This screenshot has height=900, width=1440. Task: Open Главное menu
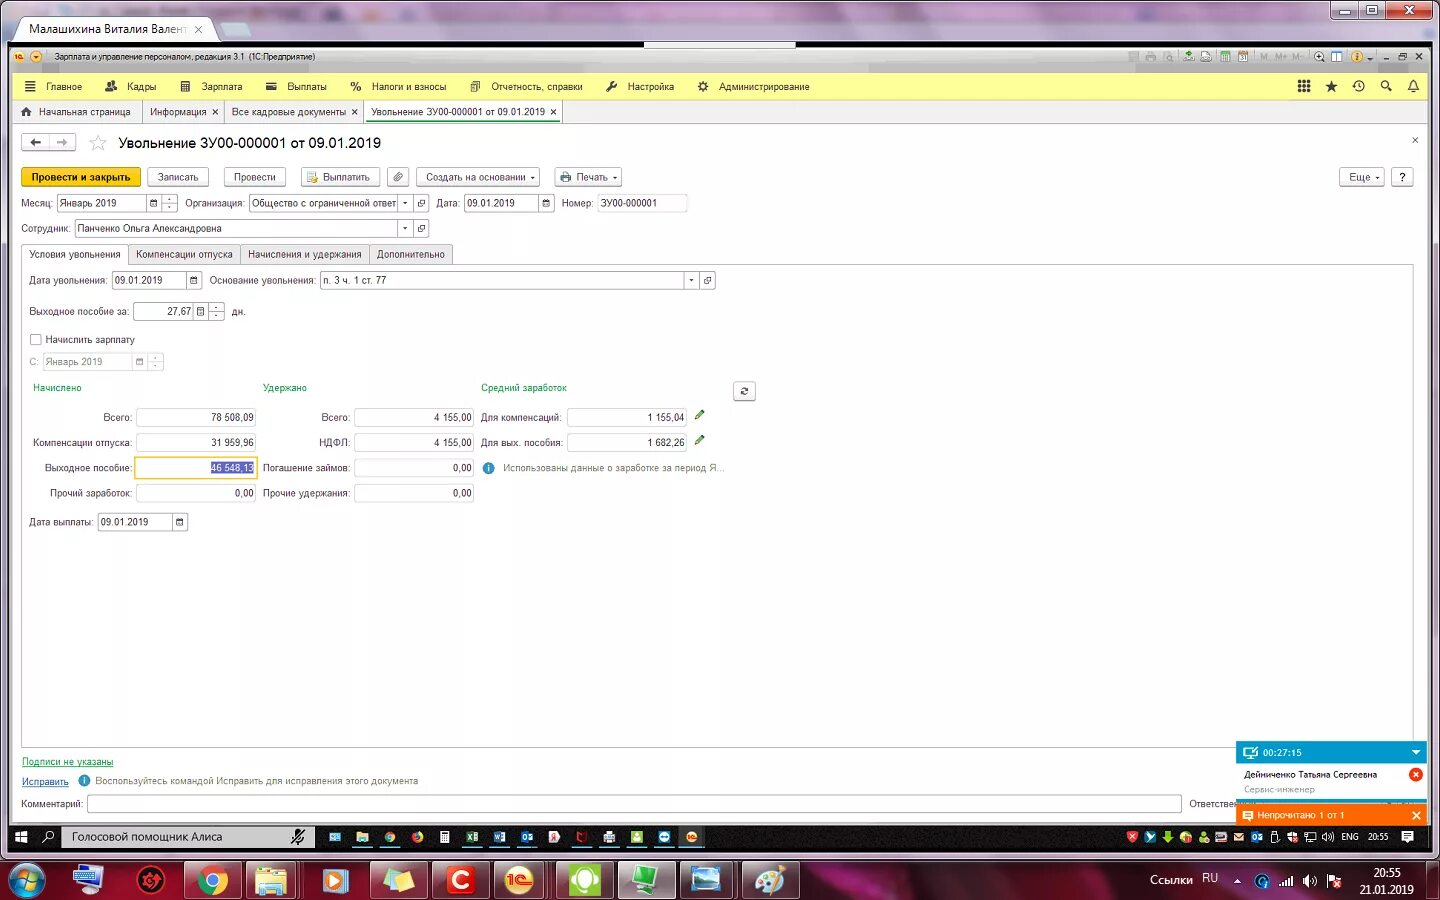point(54,87)
